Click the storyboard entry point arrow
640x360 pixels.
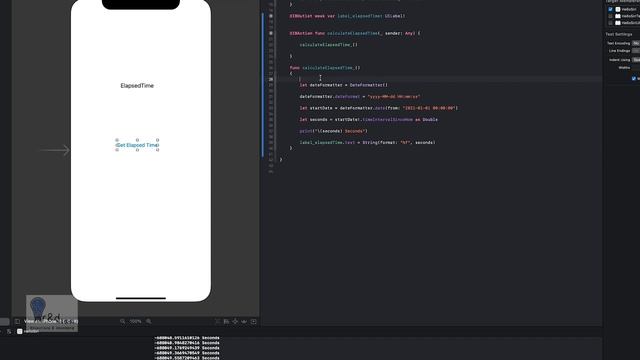(x=55, y=150)
